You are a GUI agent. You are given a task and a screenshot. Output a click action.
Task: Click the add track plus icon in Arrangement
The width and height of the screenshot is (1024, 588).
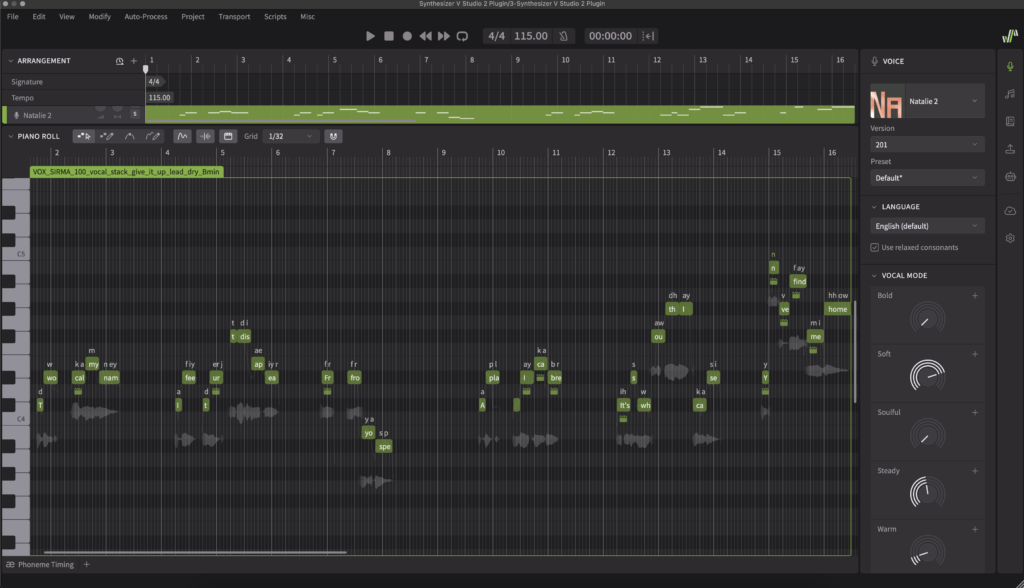tap(134, 61)
